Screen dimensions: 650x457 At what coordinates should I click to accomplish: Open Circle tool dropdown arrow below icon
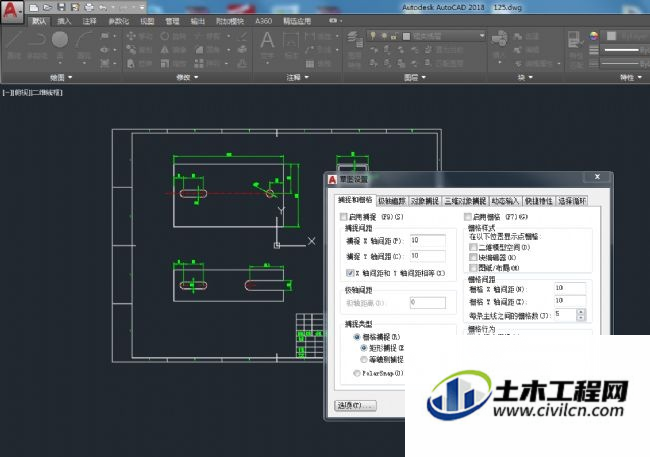coord(60,63)
